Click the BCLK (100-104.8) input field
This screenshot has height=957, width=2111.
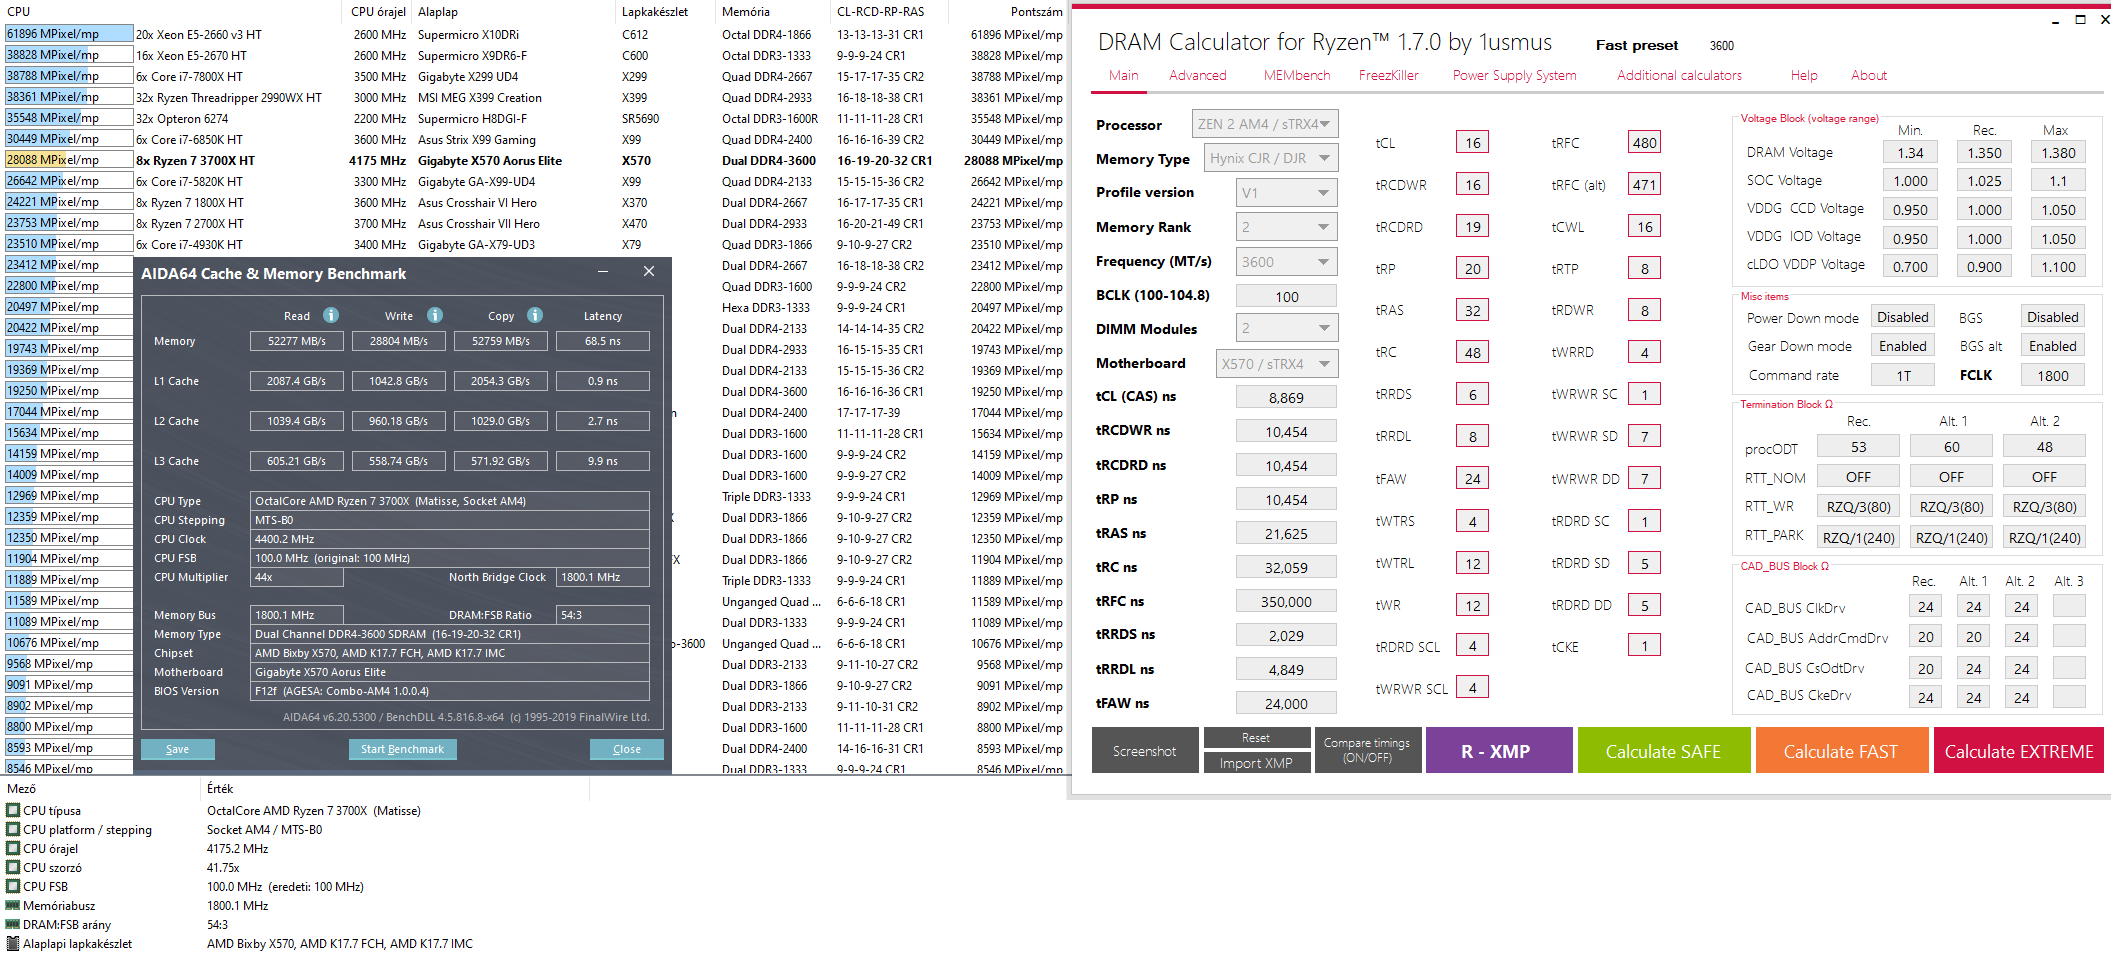1287,296
